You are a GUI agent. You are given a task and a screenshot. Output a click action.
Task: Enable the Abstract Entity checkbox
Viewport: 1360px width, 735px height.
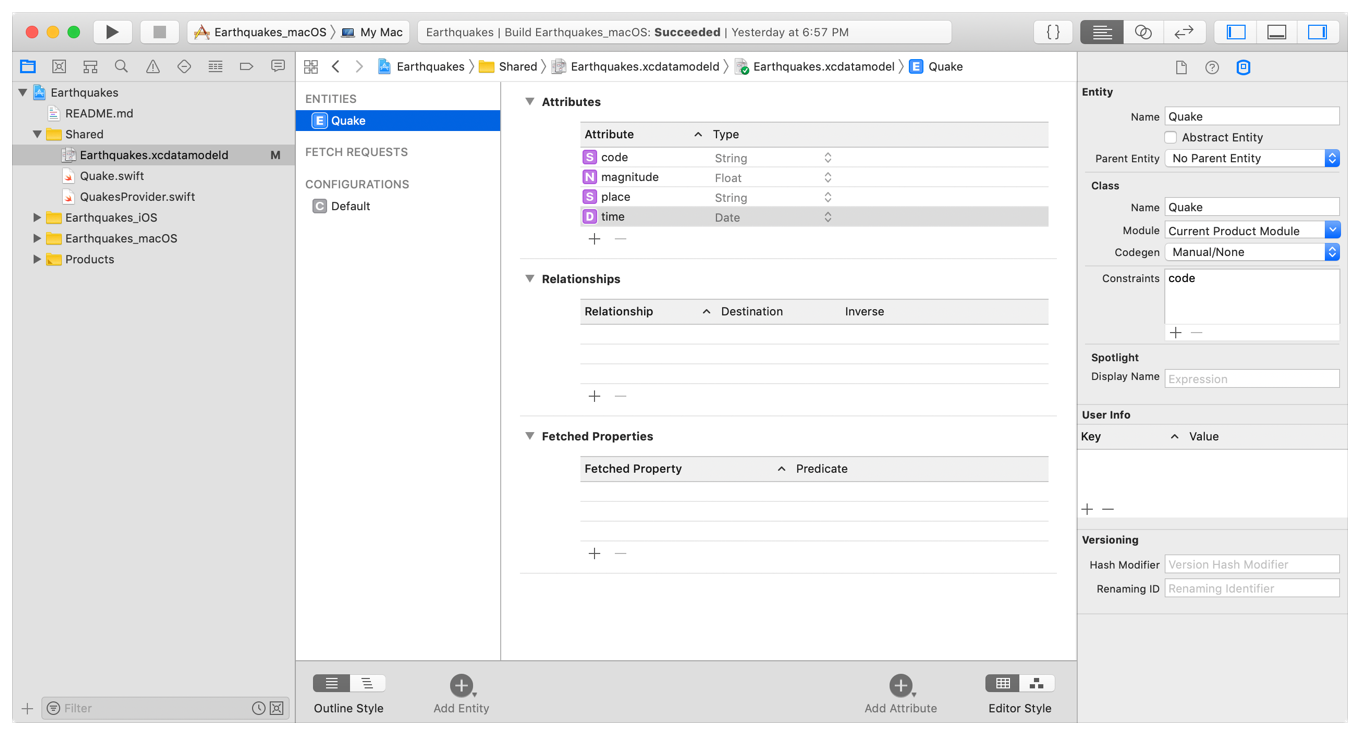point(1170,138)
